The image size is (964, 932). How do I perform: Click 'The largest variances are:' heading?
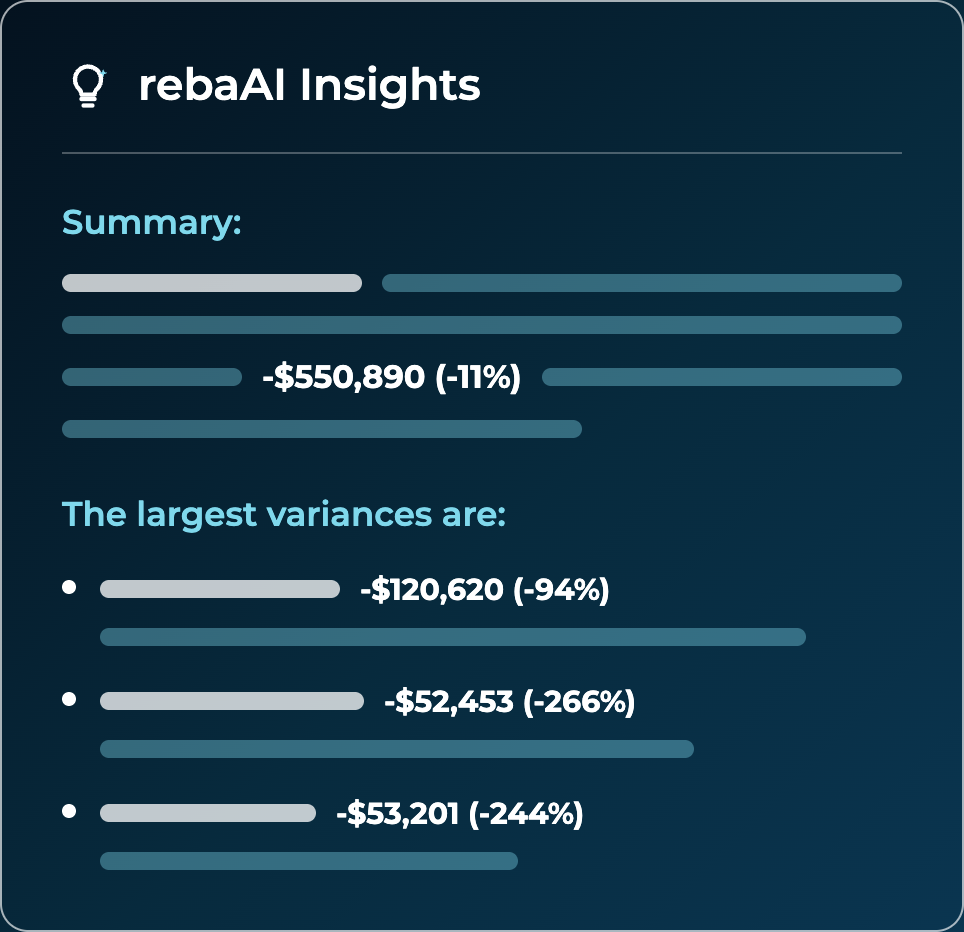coord(283,514)
